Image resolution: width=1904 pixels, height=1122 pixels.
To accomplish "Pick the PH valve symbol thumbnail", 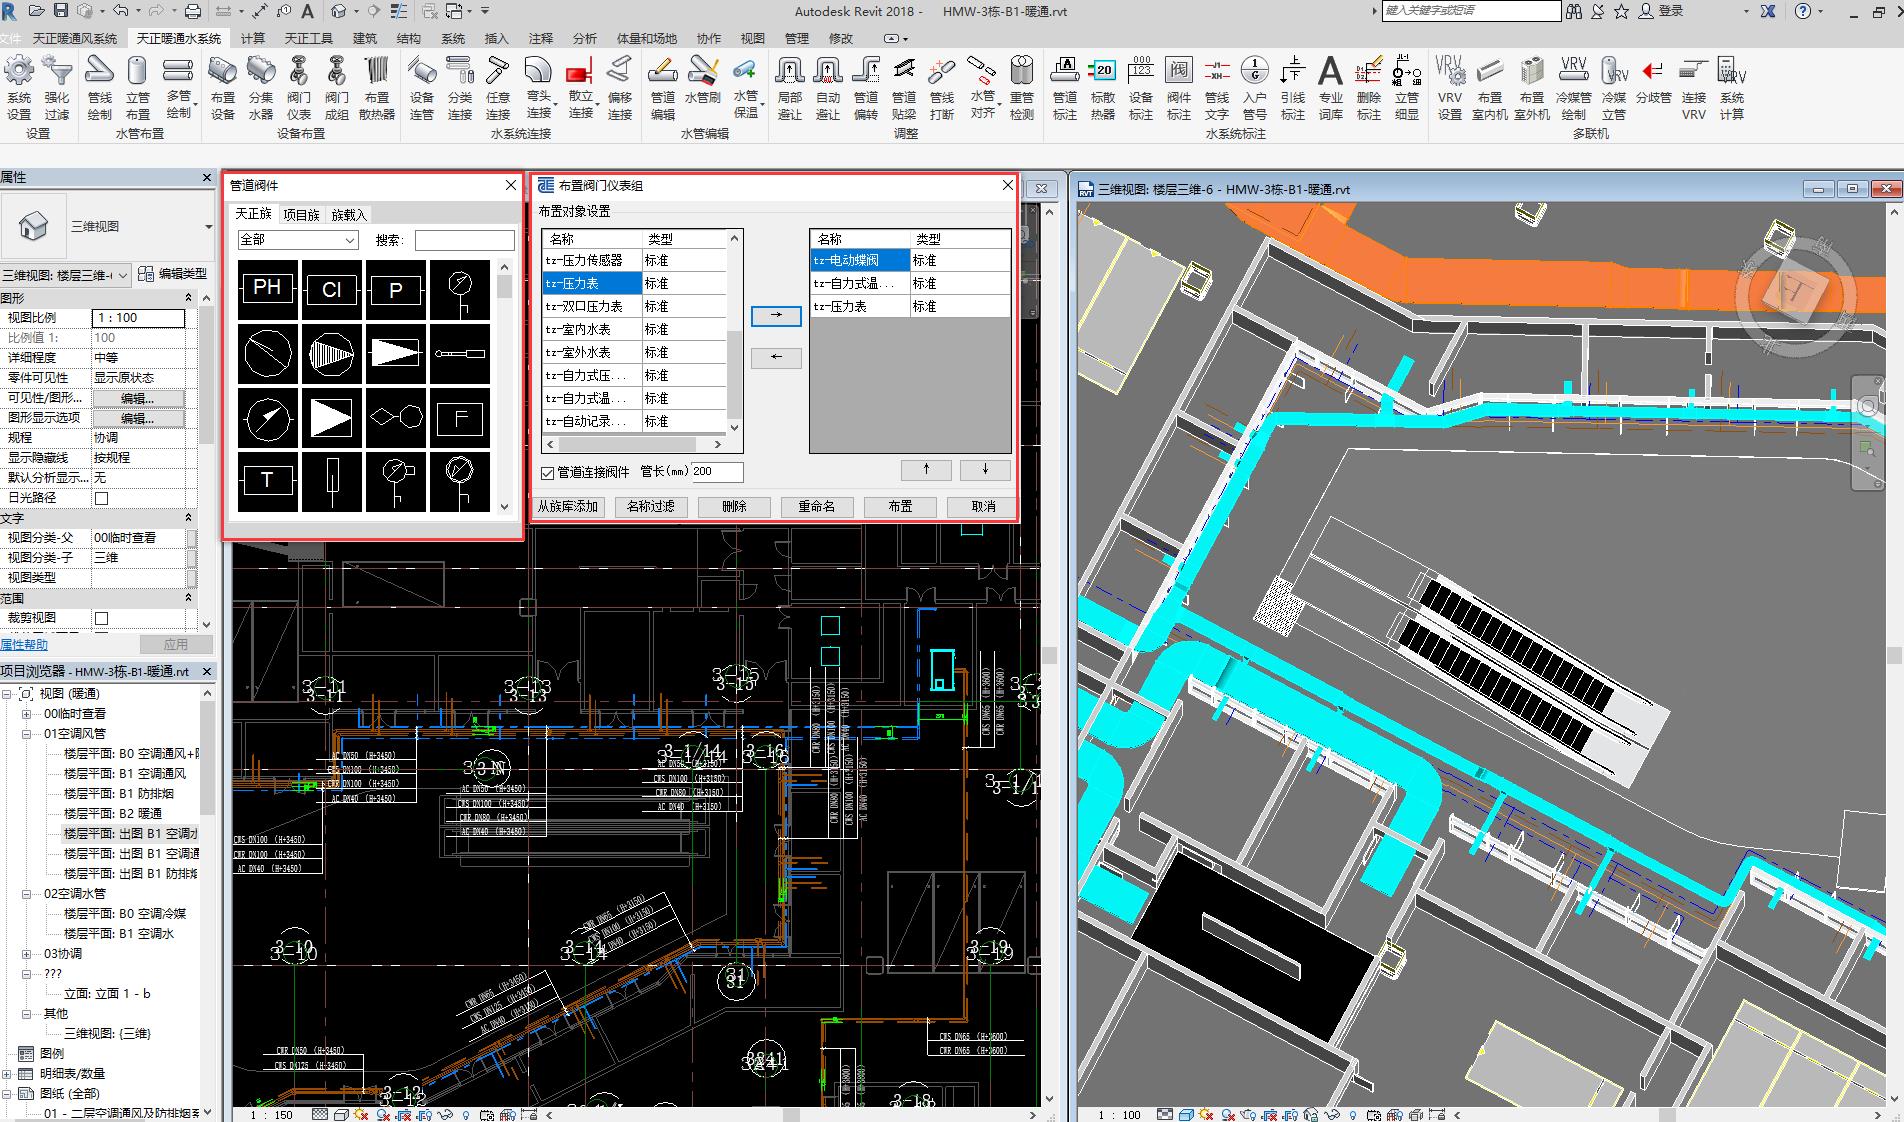I will [267, 289].
